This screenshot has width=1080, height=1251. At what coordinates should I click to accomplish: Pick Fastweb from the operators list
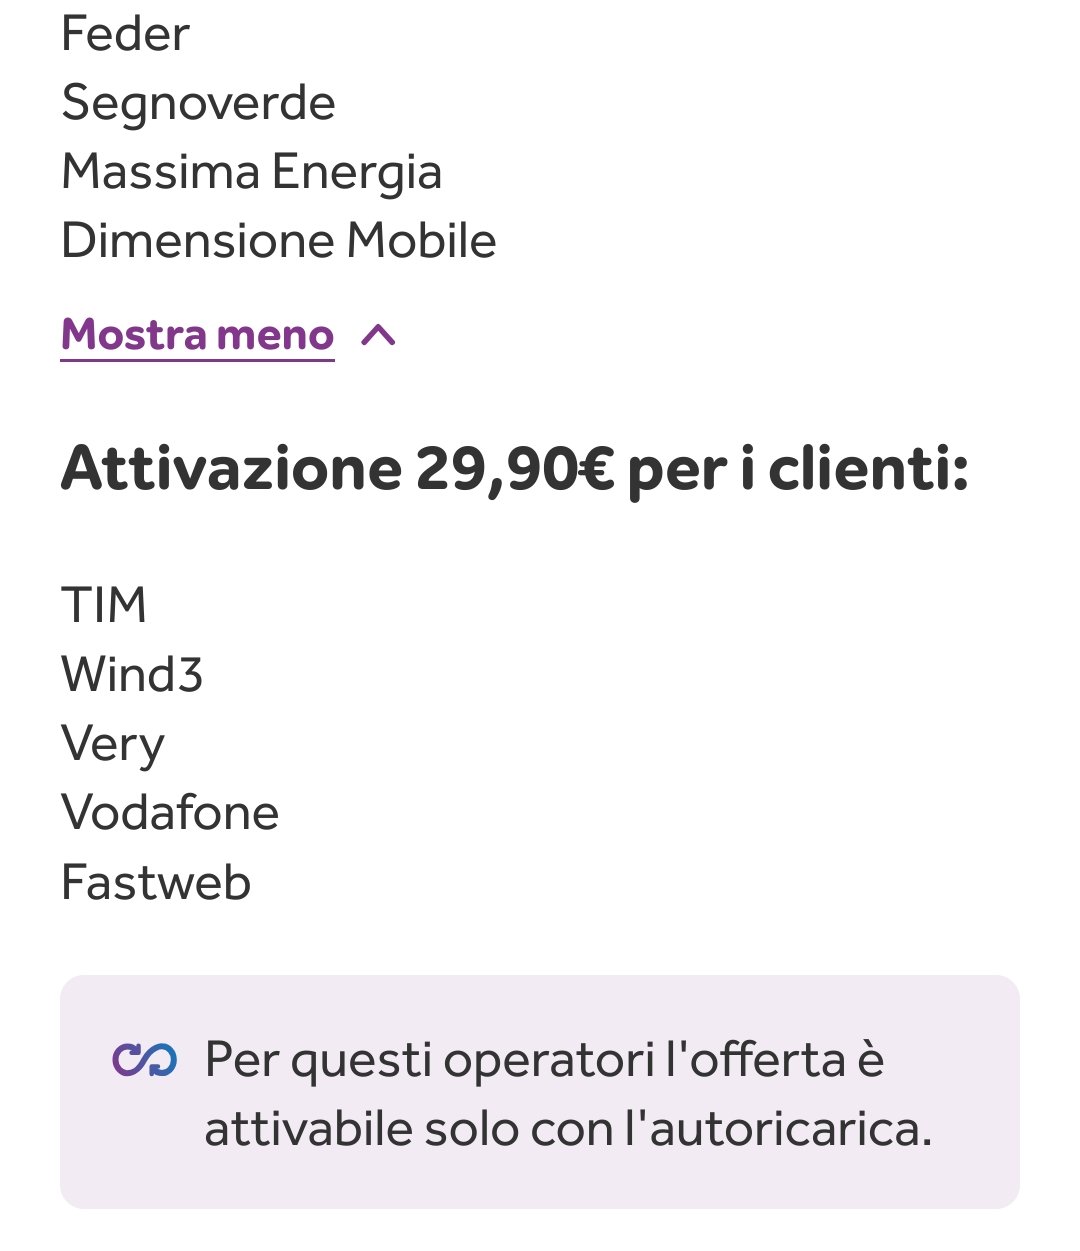tap(156, 883)
